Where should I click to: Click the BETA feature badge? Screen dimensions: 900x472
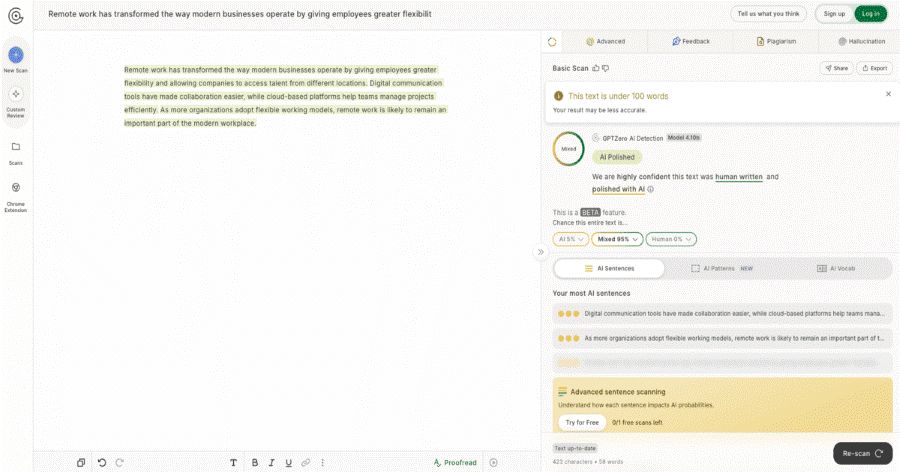point(590,212)
